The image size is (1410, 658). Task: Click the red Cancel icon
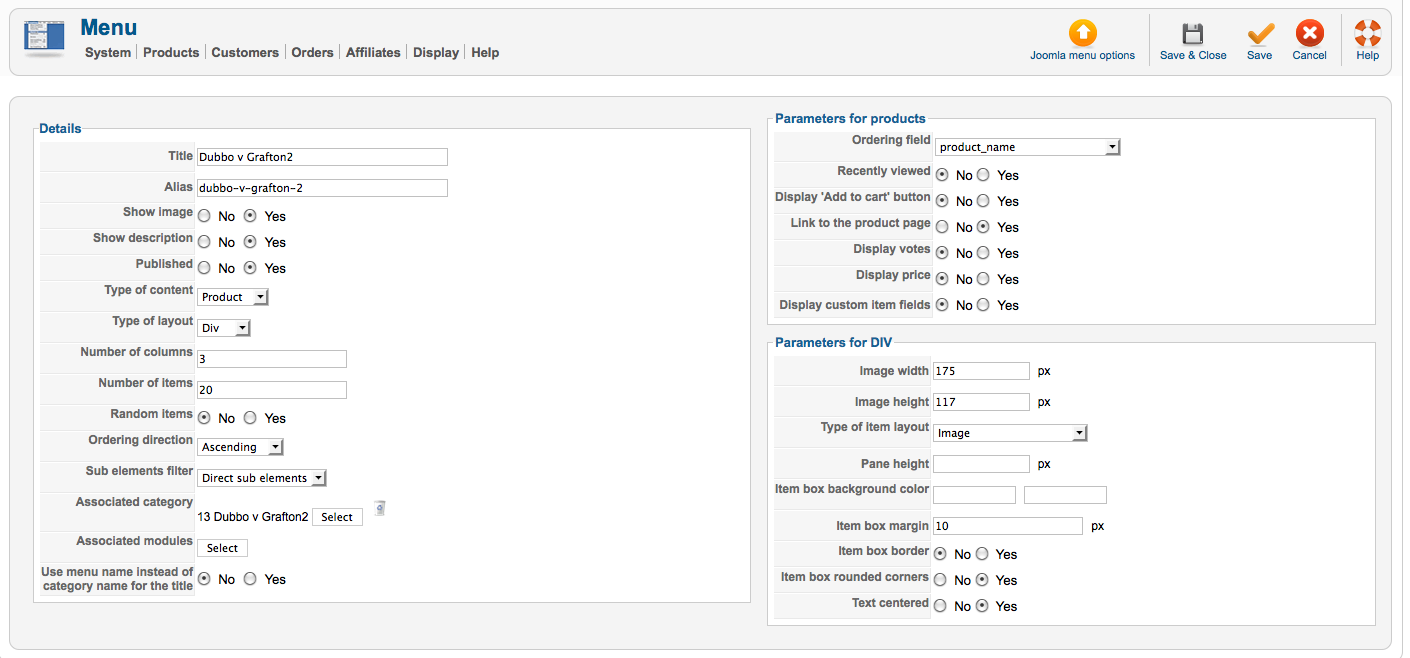[x=1309, y=33]
